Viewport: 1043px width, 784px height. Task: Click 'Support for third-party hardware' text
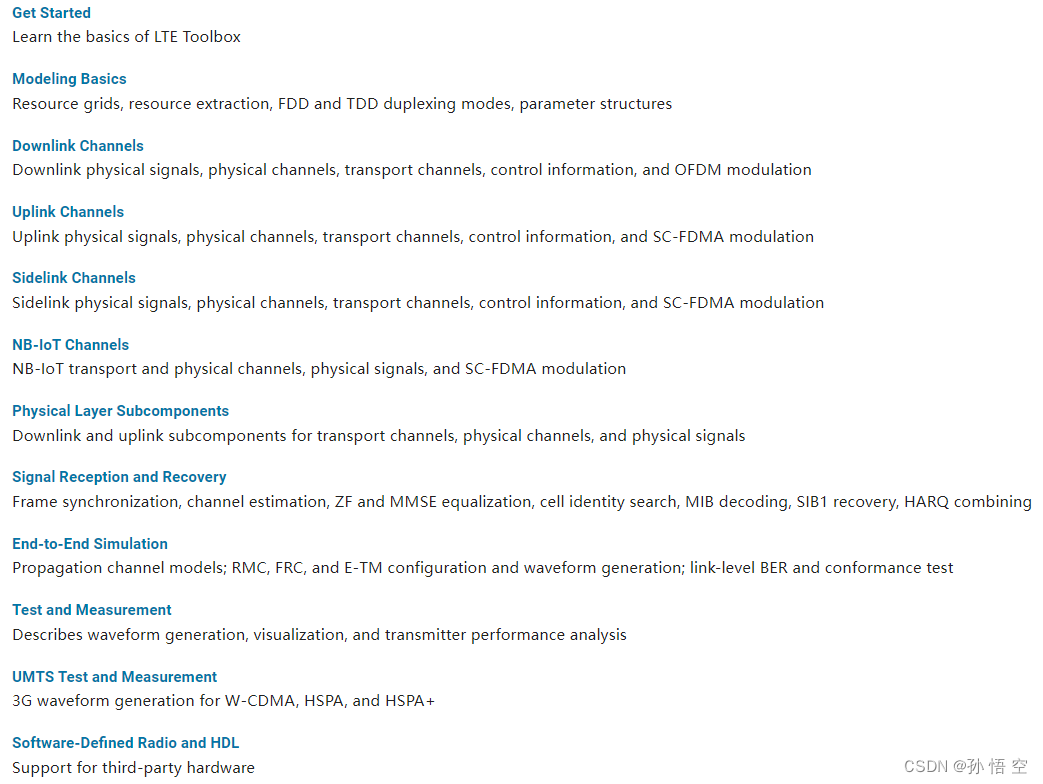(x=133, y=767)
